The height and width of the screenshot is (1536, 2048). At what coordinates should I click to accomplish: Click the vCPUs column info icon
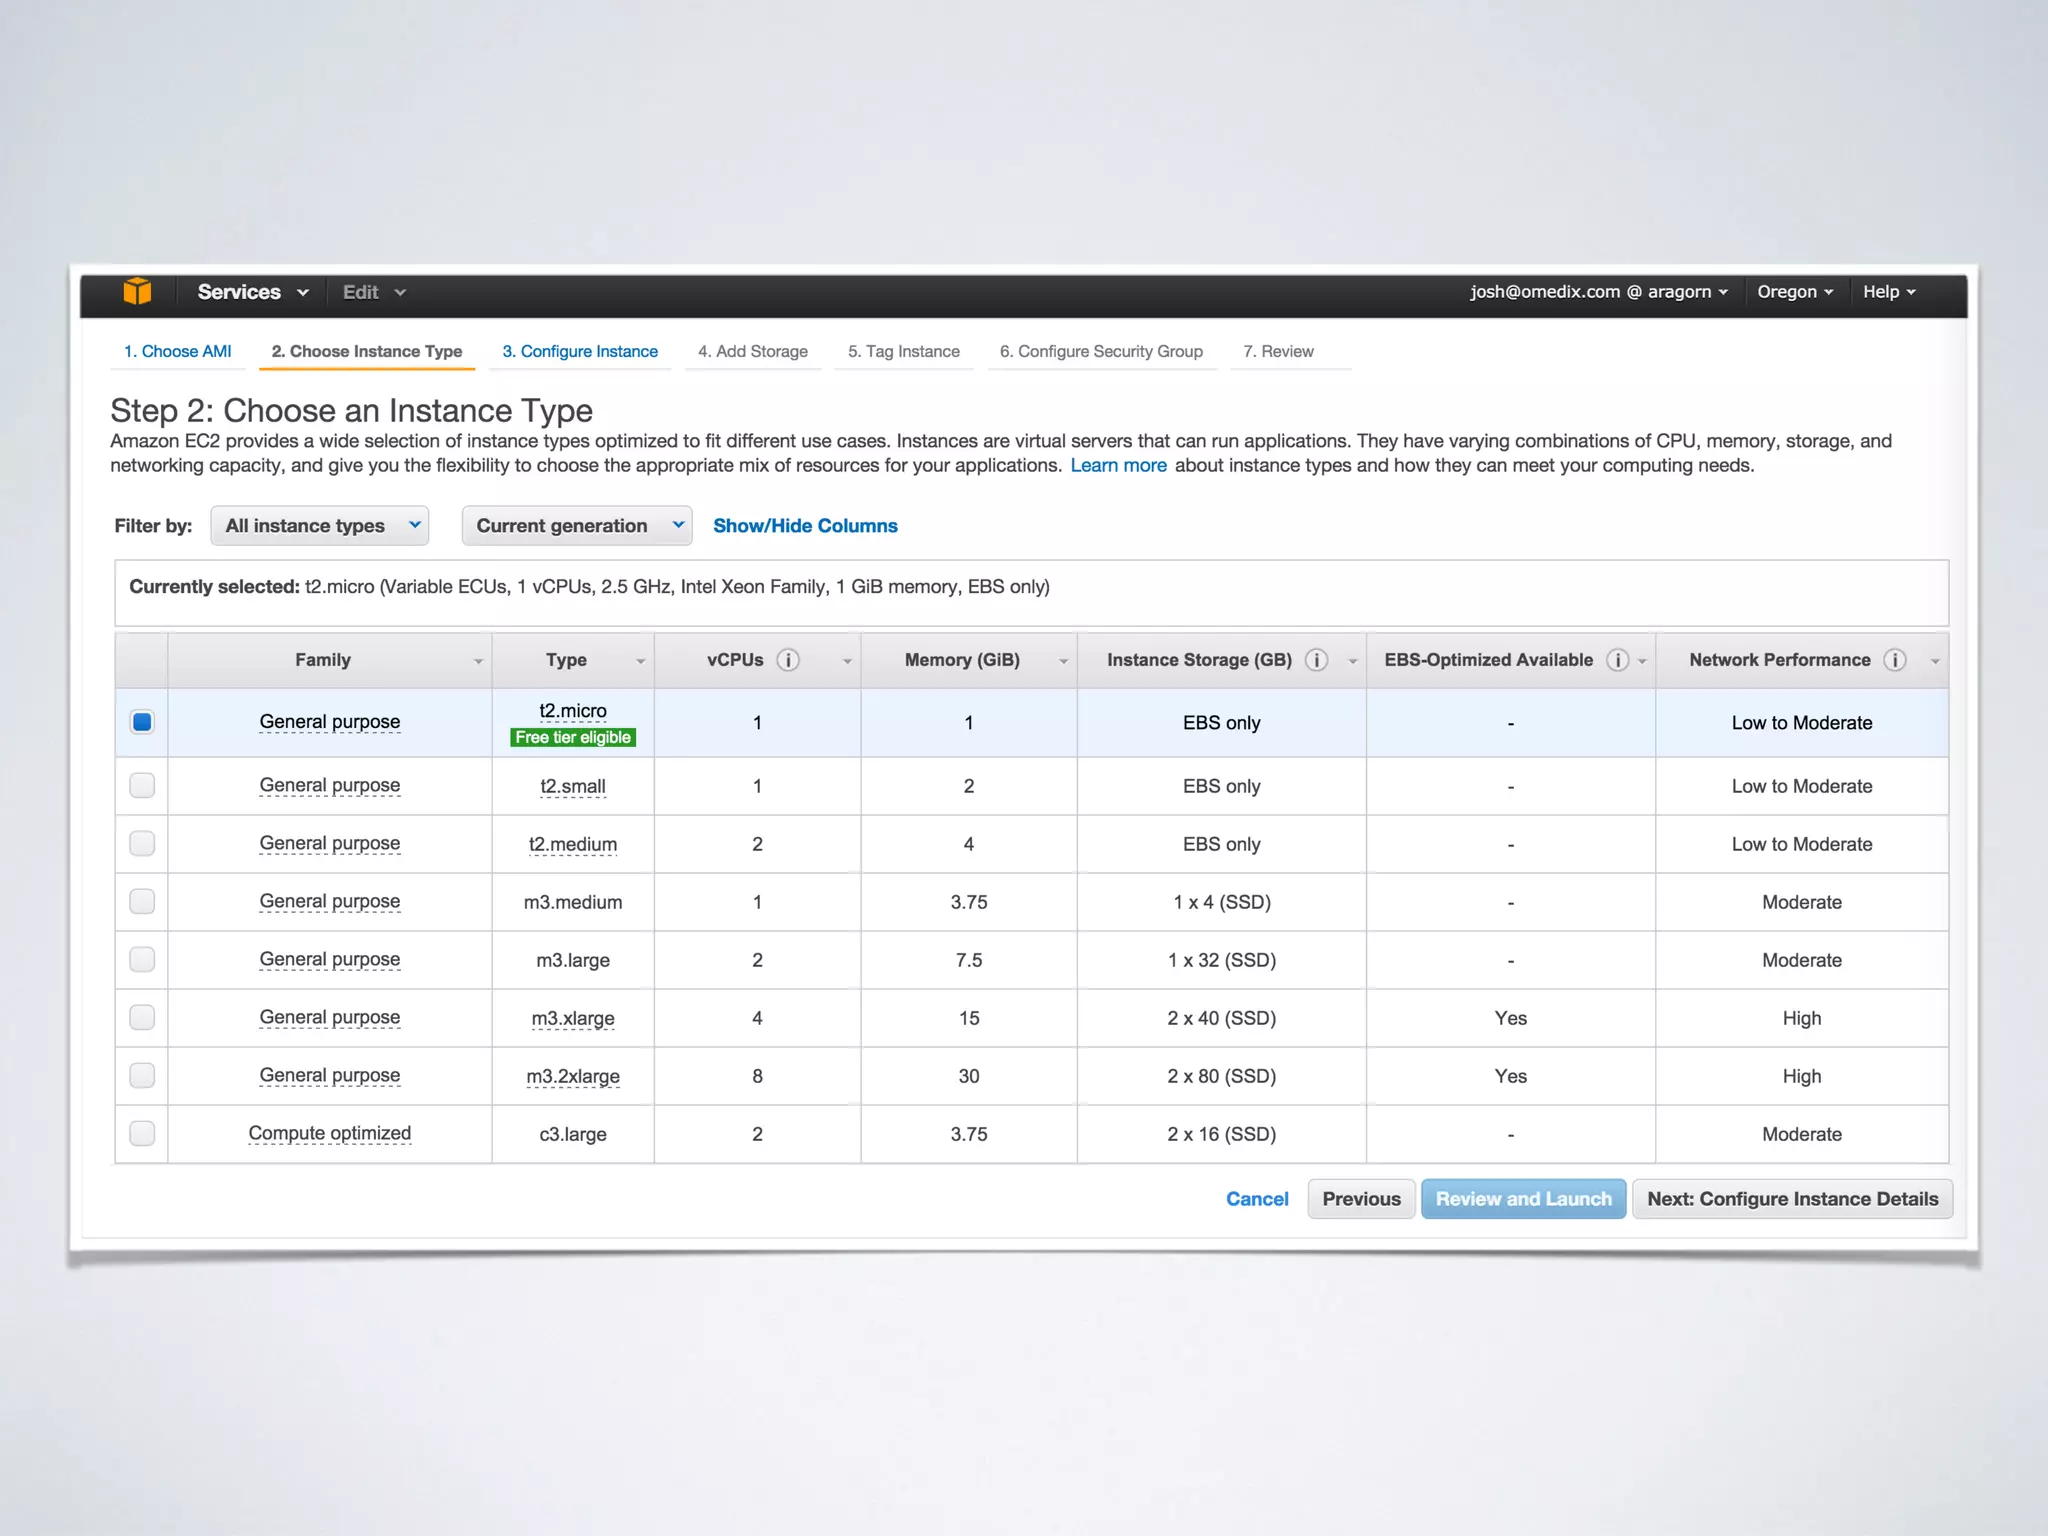[788, 660]
